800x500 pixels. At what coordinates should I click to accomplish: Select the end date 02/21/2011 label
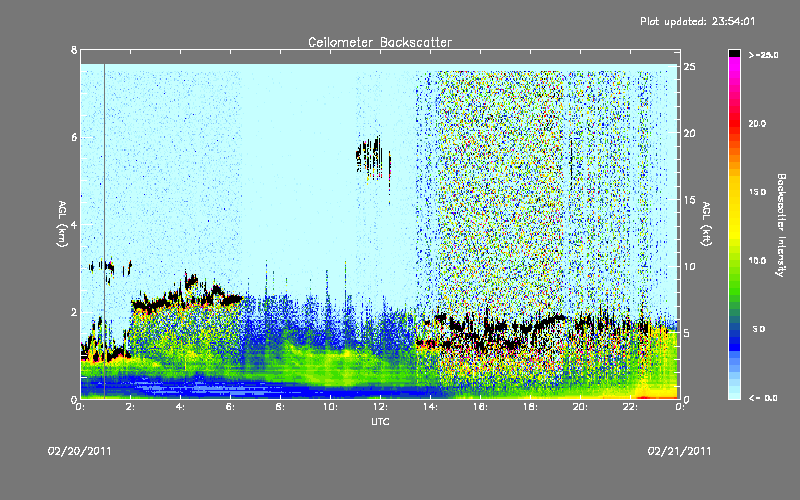pos(679,451)
